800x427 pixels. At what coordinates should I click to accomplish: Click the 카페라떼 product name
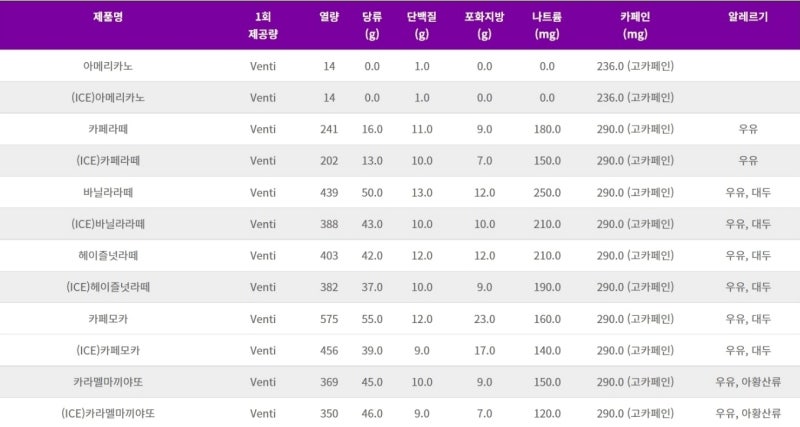(x=108, y=129)
